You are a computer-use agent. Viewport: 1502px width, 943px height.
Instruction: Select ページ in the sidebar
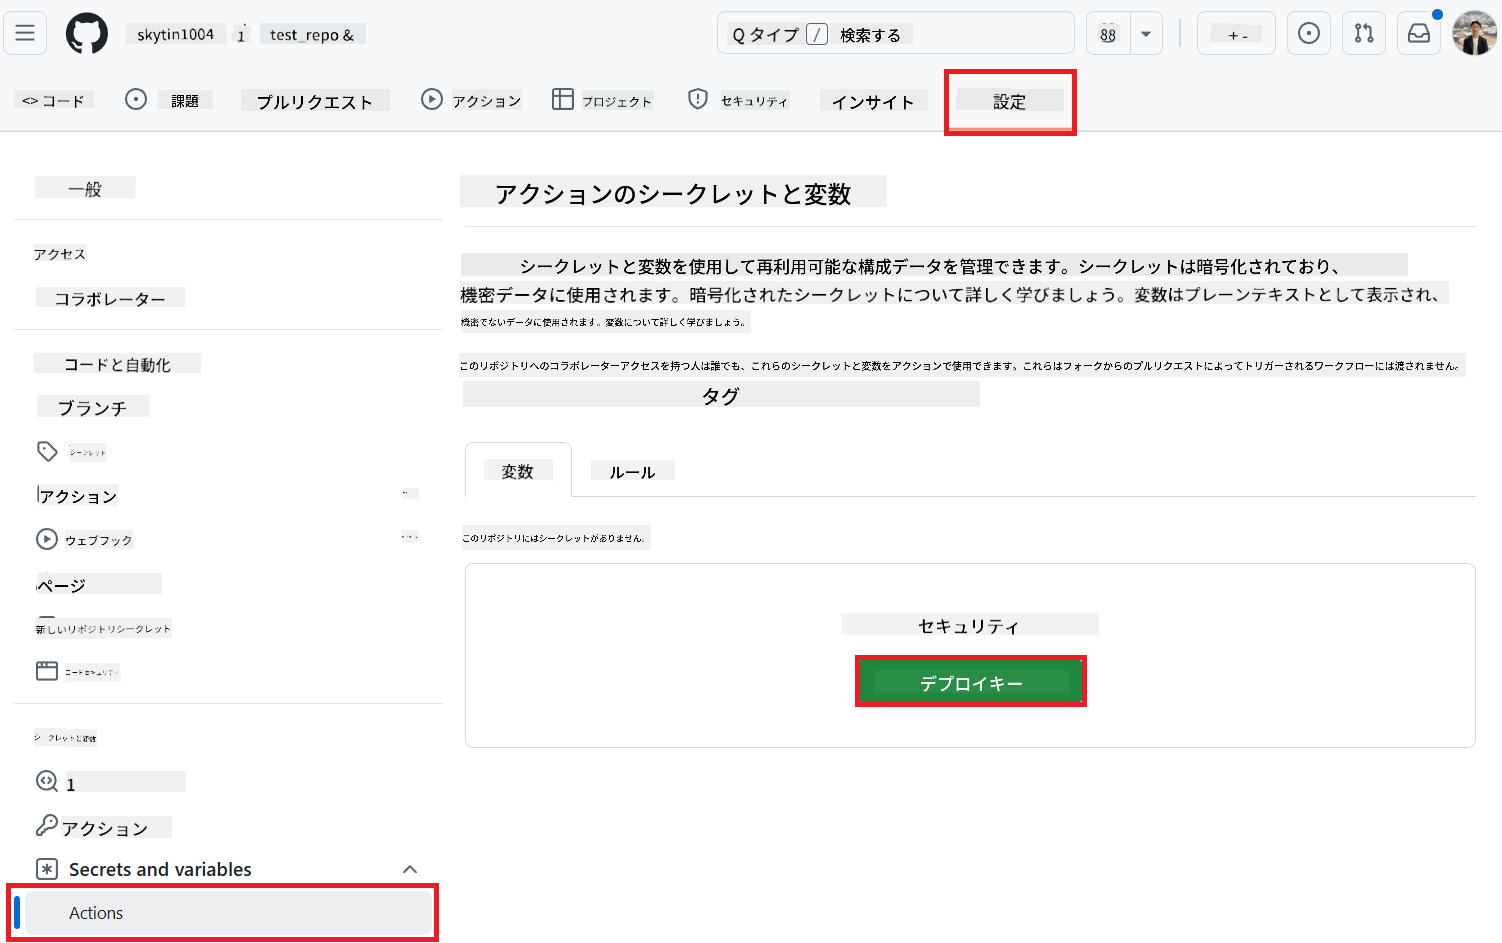pos(98,584)
